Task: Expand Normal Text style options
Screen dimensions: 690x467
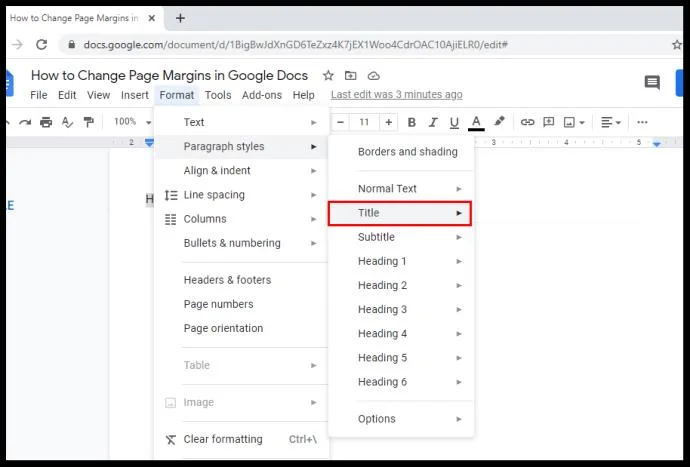Action: coord(401,189)
